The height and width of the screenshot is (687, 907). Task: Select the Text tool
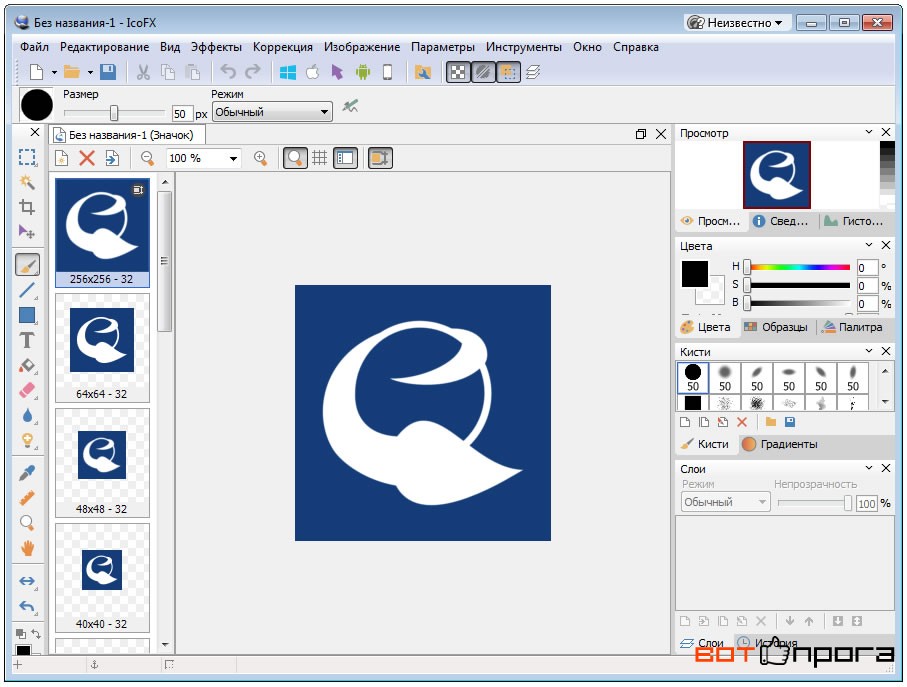27,340
